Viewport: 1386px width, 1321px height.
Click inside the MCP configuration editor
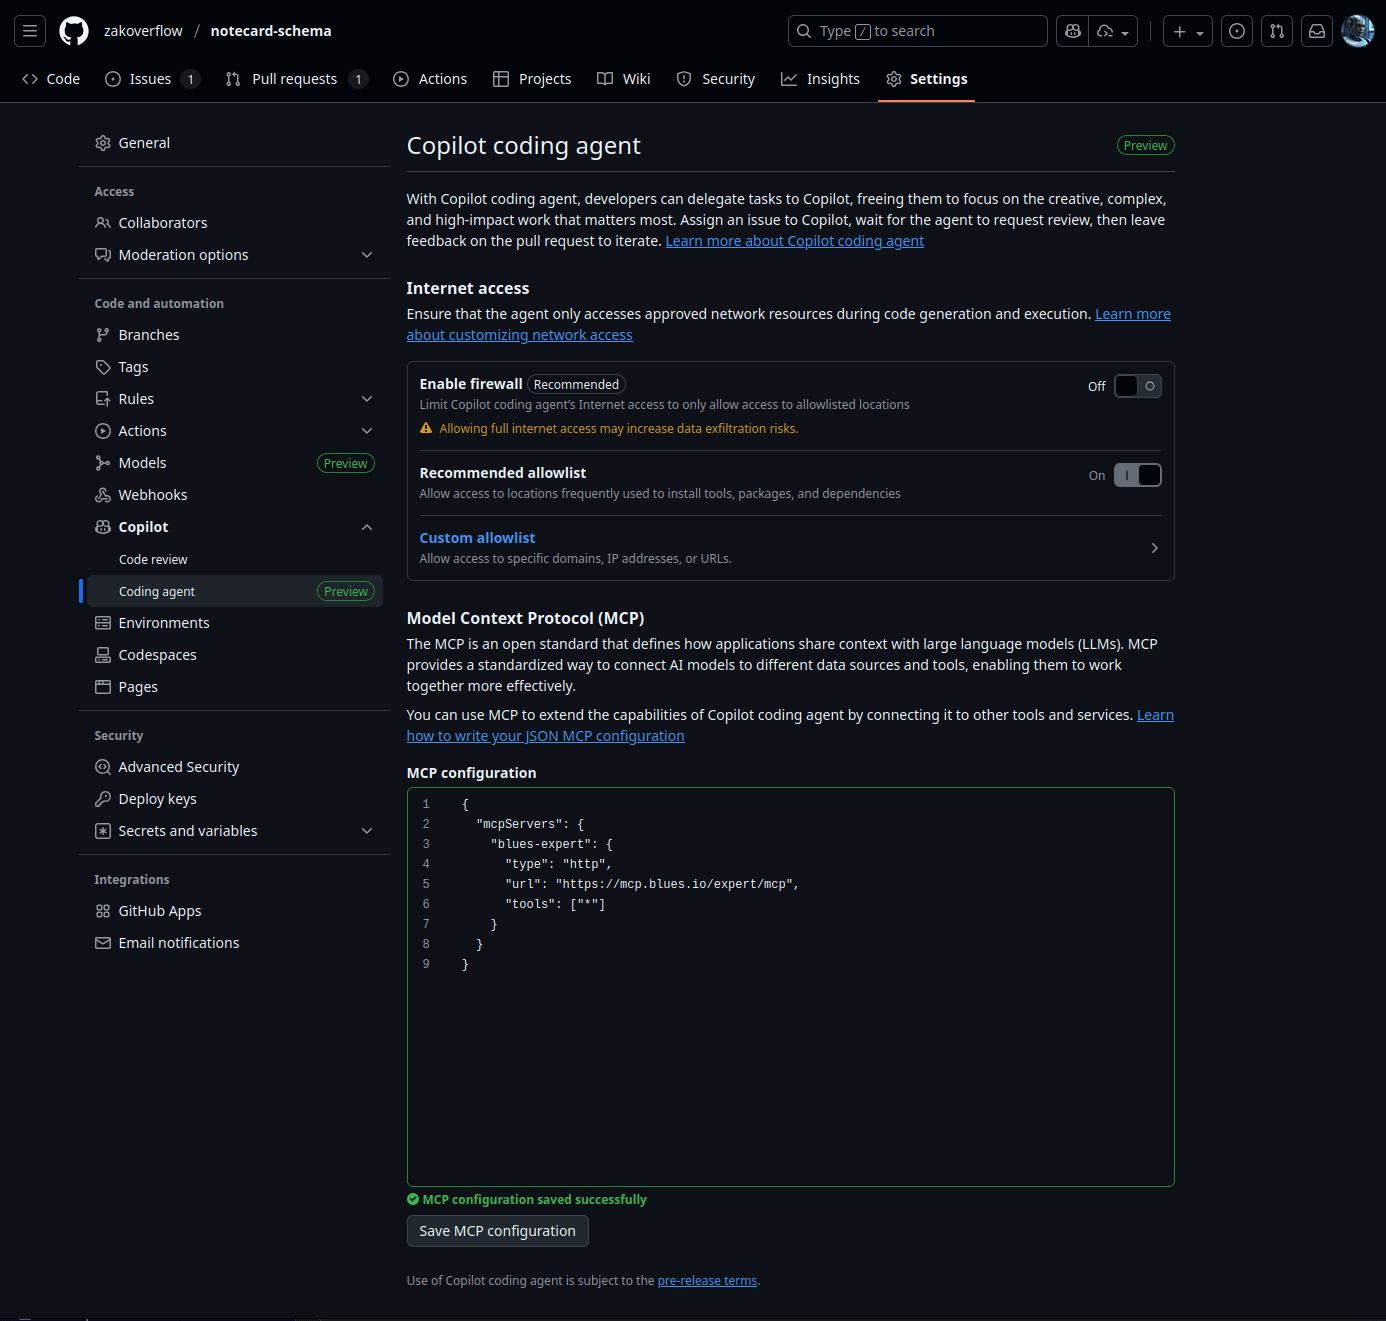pos(790,987)
